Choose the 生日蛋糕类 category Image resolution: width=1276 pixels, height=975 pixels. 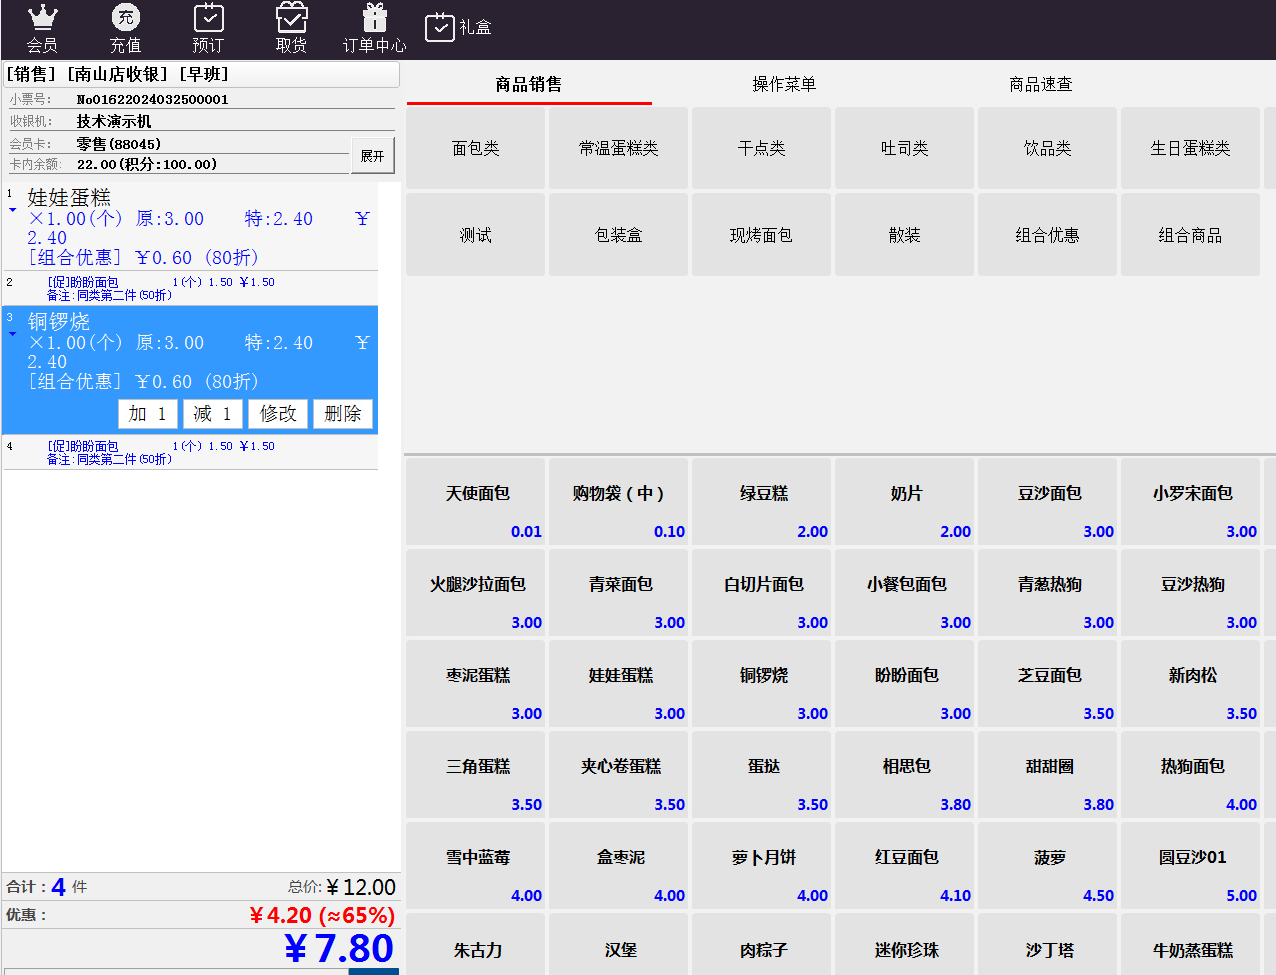[x=1190, y=148]
